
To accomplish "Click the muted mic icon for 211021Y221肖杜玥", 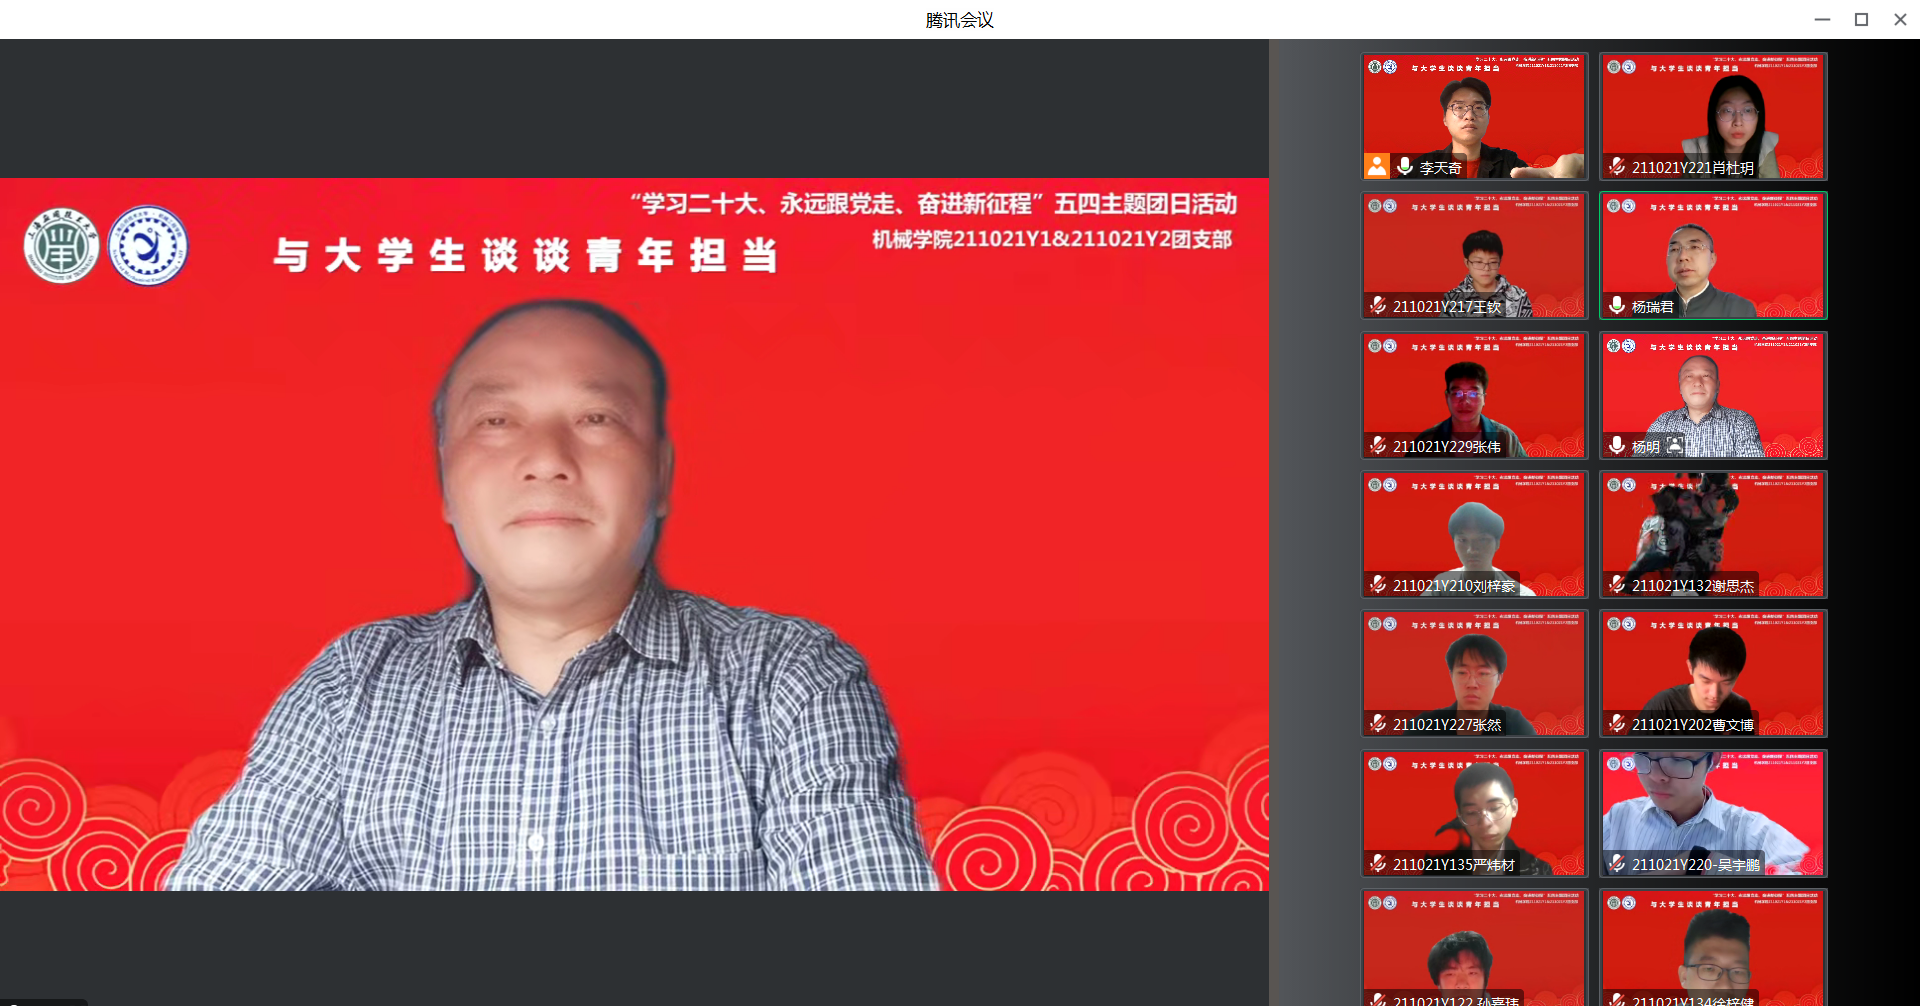I will 1617,167.
